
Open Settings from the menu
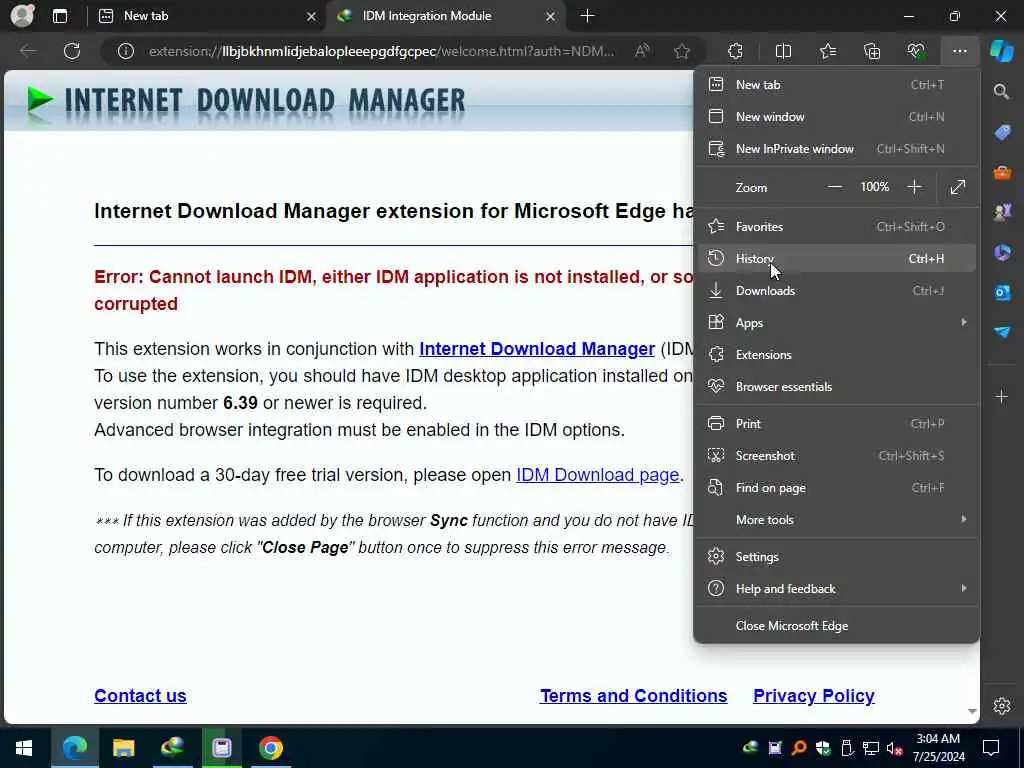click(x=837, y=556)
